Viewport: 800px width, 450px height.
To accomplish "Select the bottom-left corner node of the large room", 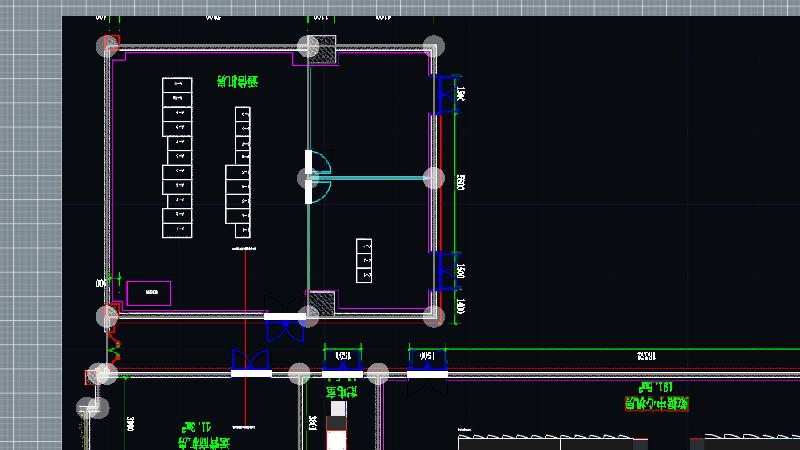I will [107, 317].
